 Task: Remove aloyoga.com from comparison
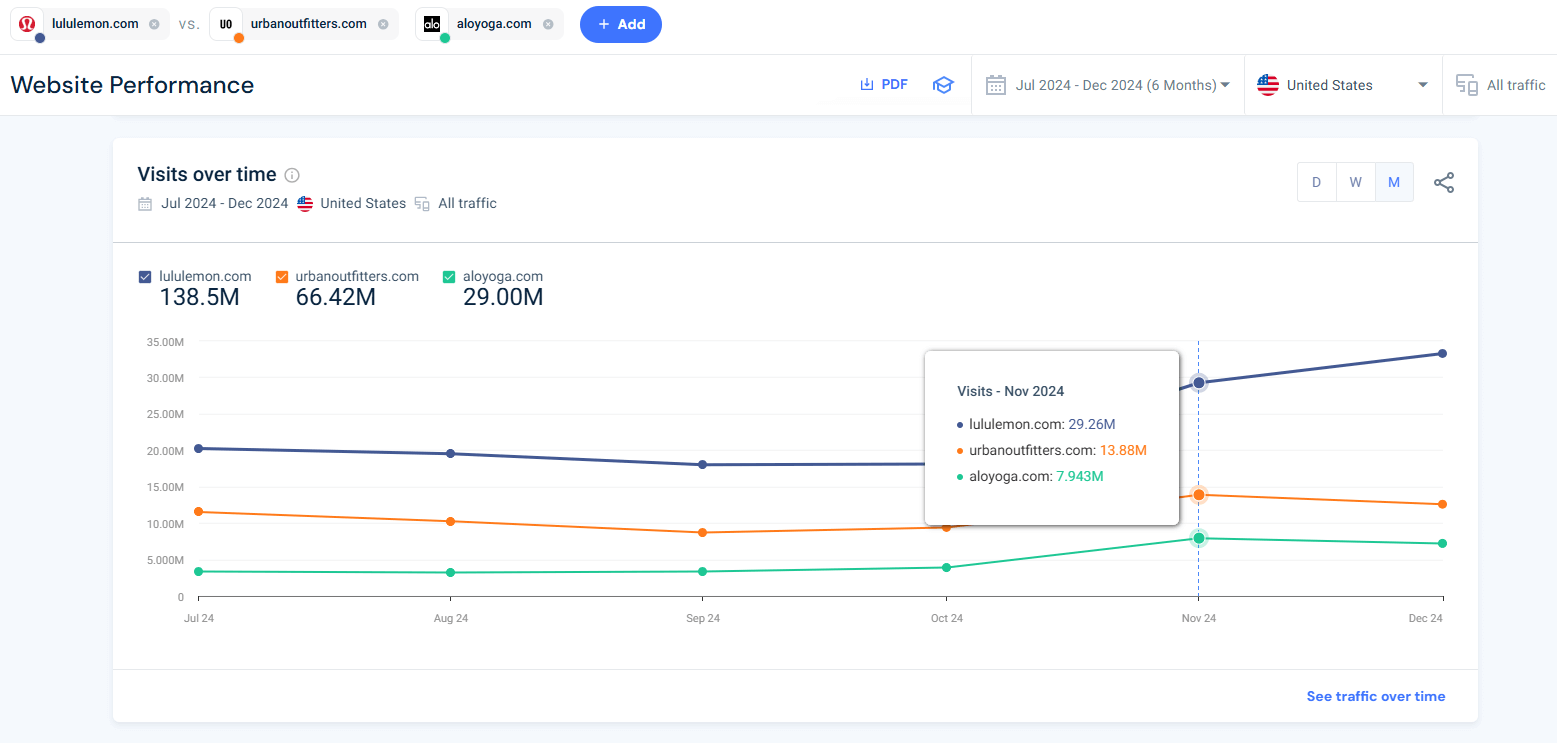[548, 24]
